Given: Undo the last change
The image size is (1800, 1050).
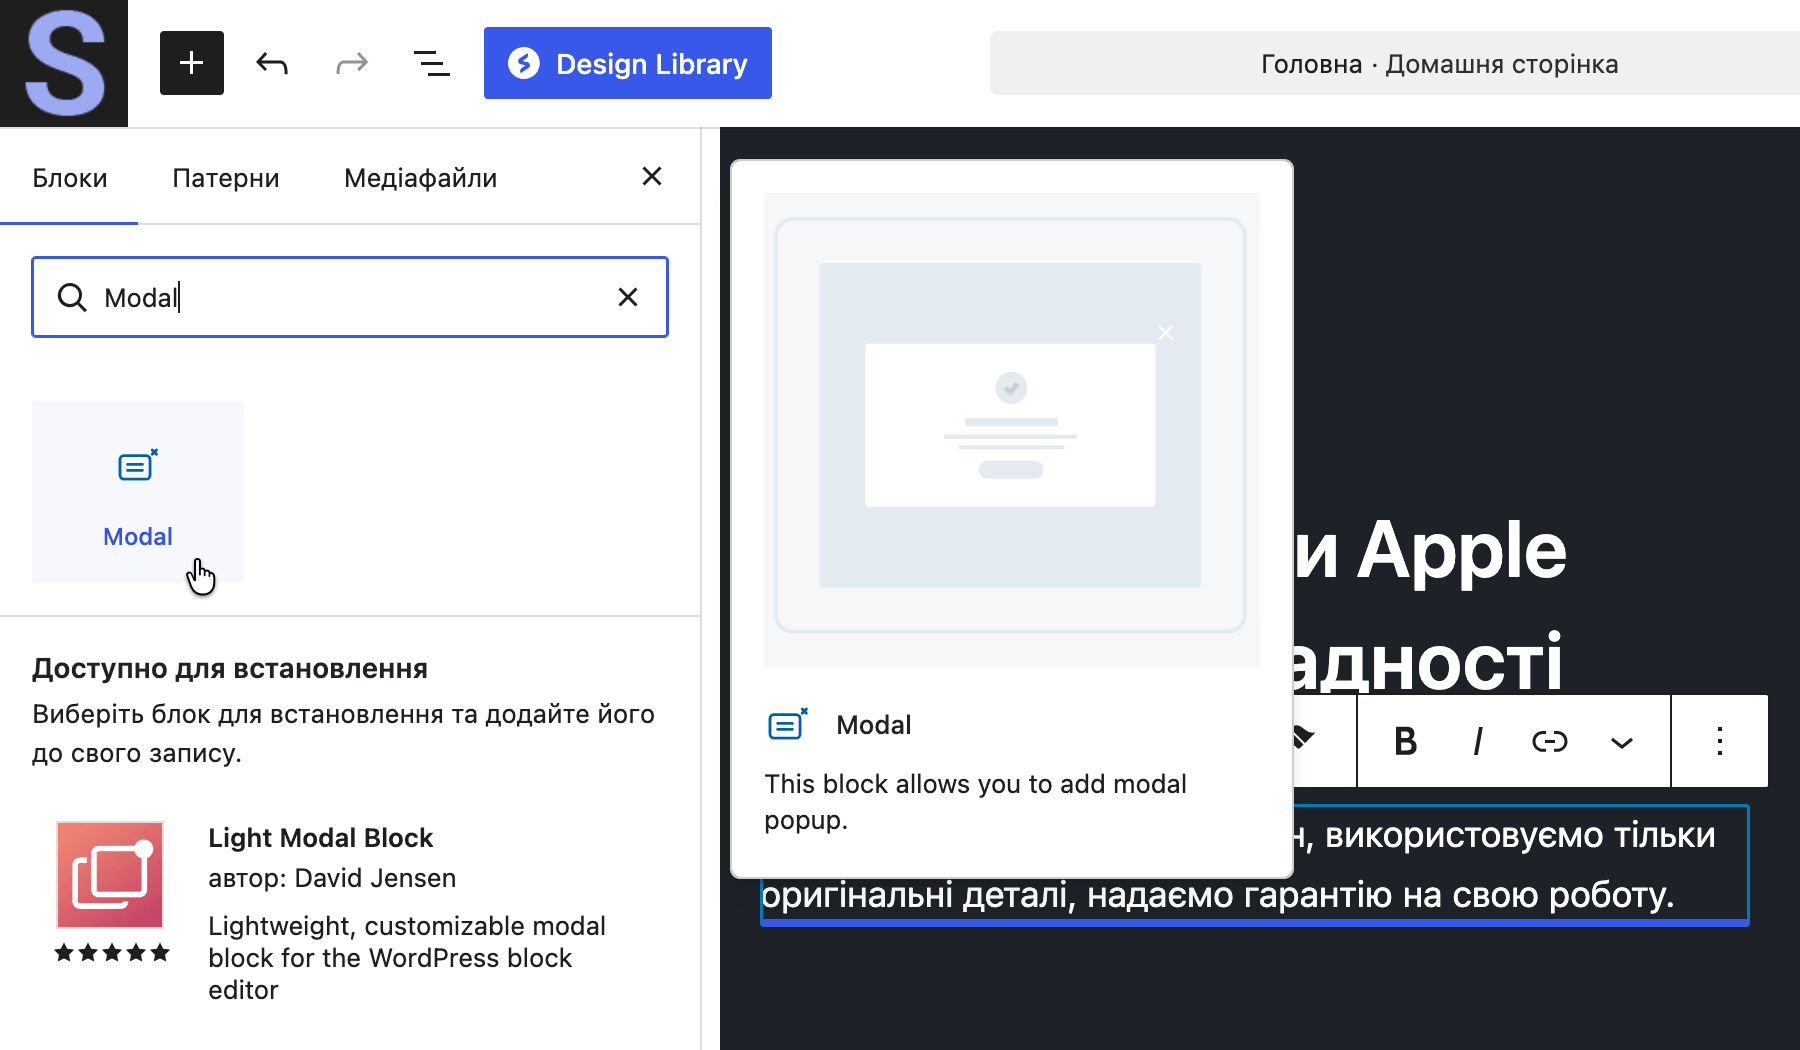Looking at the screenshot, I should tap(272, 63).
